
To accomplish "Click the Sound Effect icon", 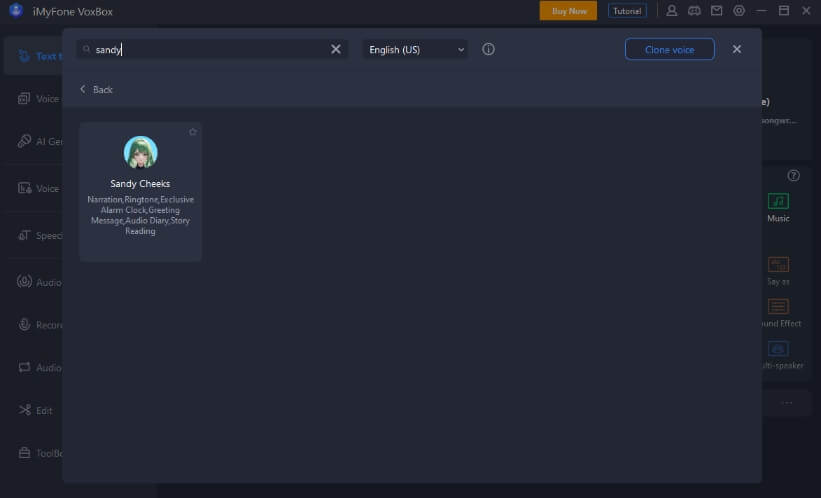I will (778, 306).
